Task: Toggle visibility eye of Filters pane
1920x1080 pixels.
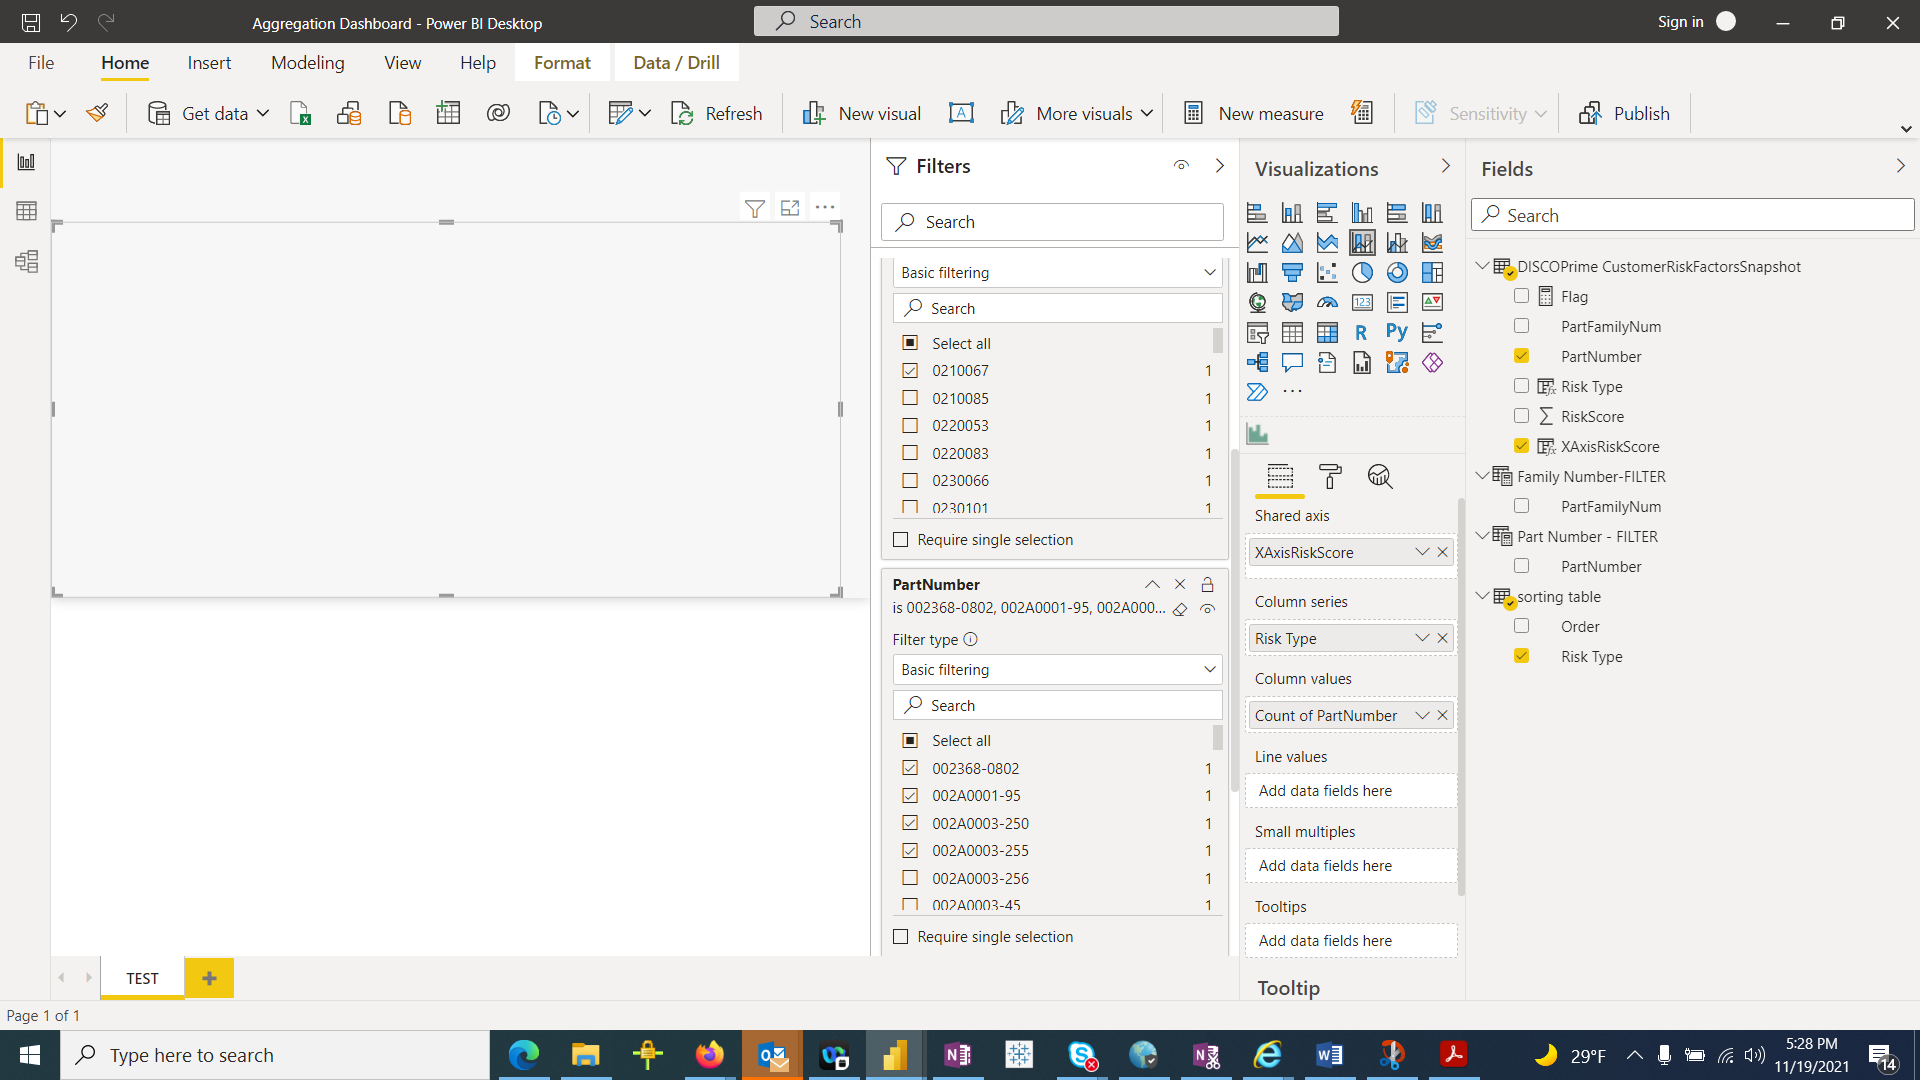Action: (x=1181, y=166)
